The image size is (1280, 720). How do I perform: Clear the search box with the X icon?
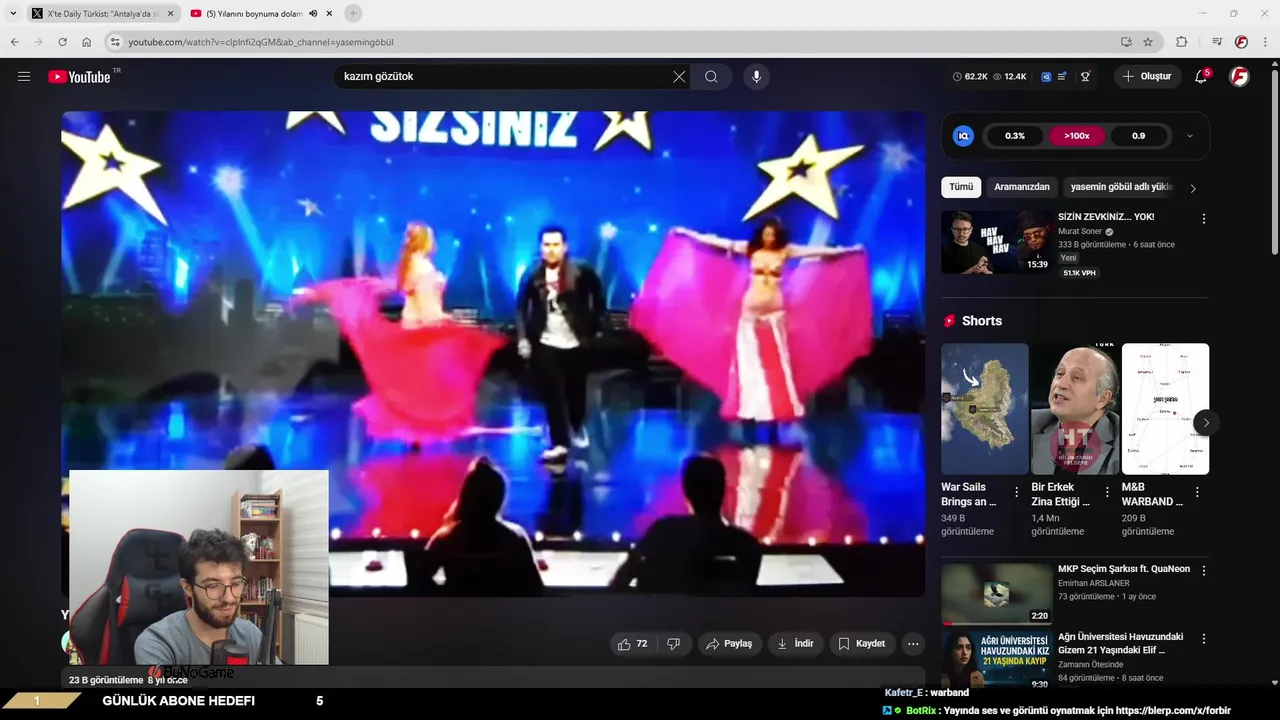tap(679, 76)
